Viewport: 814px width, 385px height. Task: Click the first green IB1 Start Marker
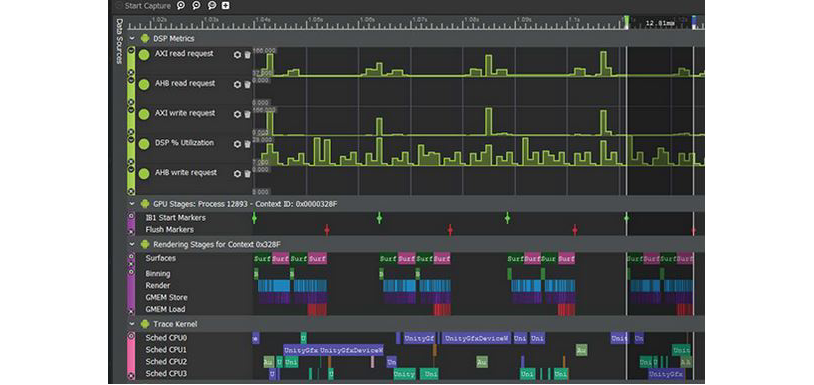[254, 218]
